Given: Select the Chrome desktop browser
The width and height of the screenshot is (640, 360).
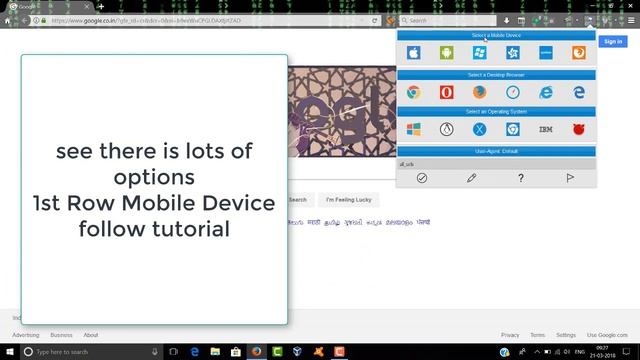Looking at the screenshot, I should (413, 92).
